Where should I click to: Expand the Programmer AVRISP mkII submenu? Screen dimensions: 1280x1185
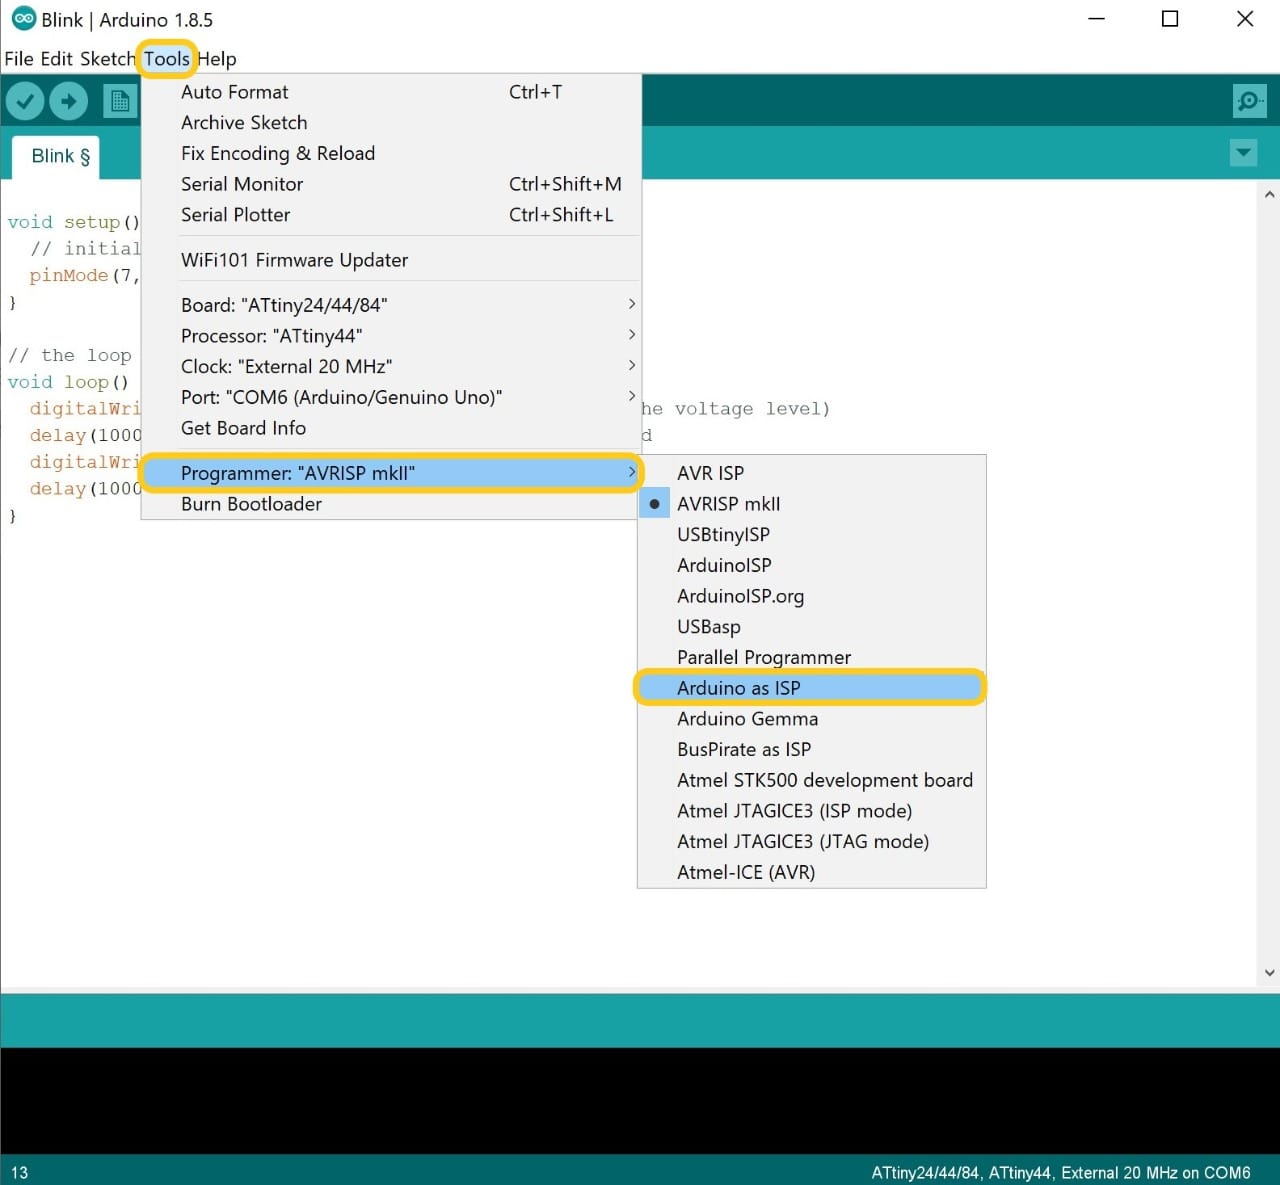coord(390,473)
